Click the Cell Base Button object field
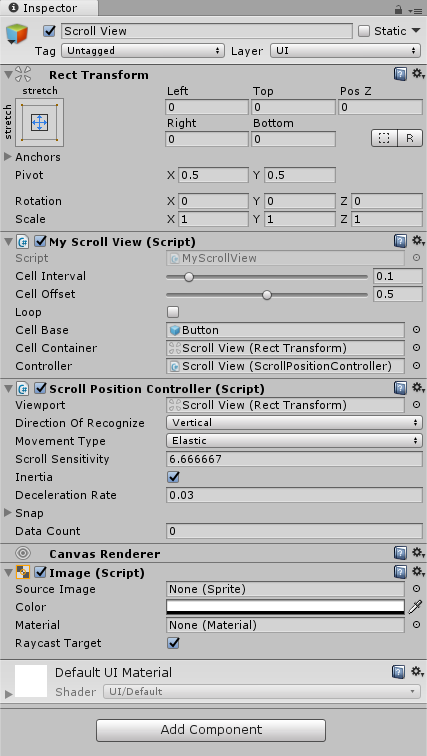The height and width of the screenshot is (756, 427). [x=285, y=330]
